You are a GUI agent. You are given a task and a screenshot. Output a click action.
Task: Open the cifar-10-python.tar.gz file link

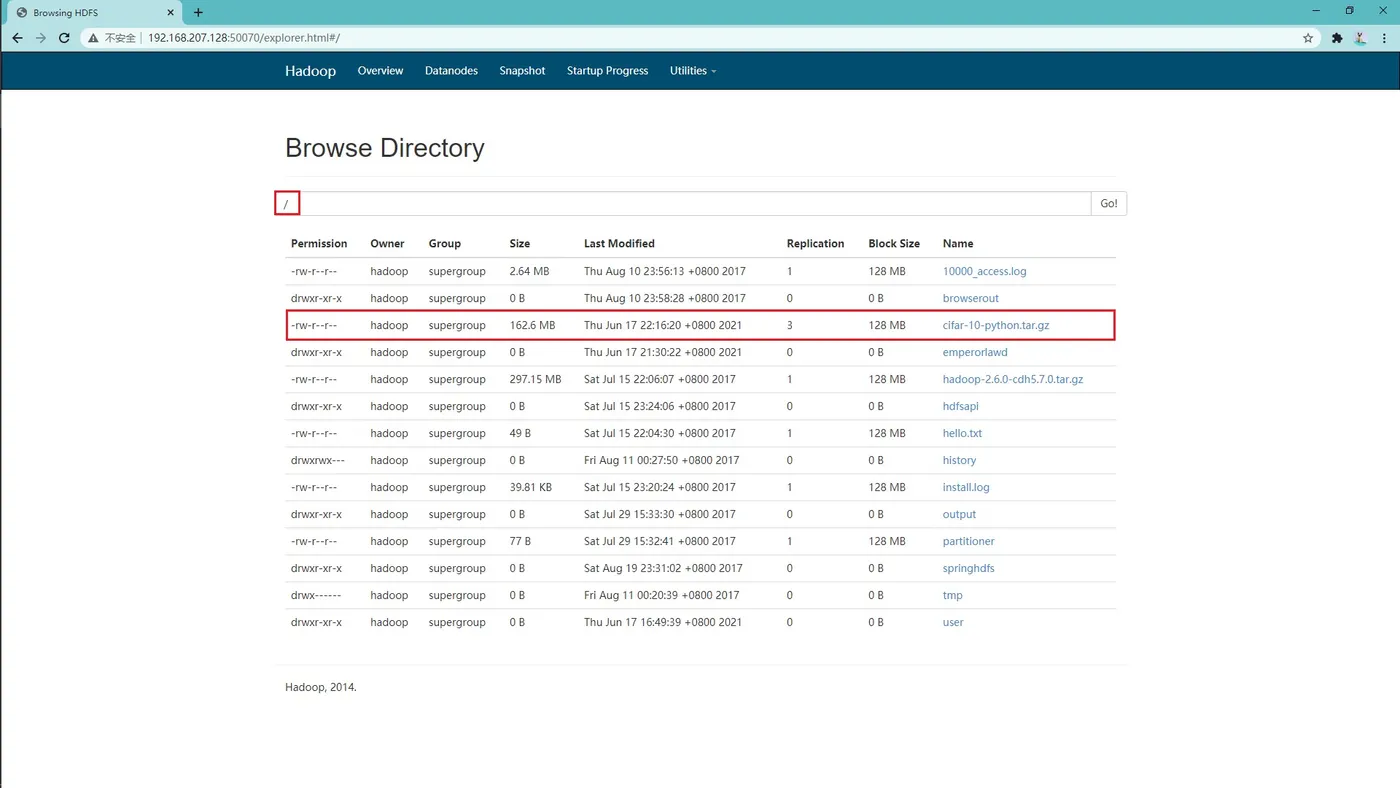point(996,325)
